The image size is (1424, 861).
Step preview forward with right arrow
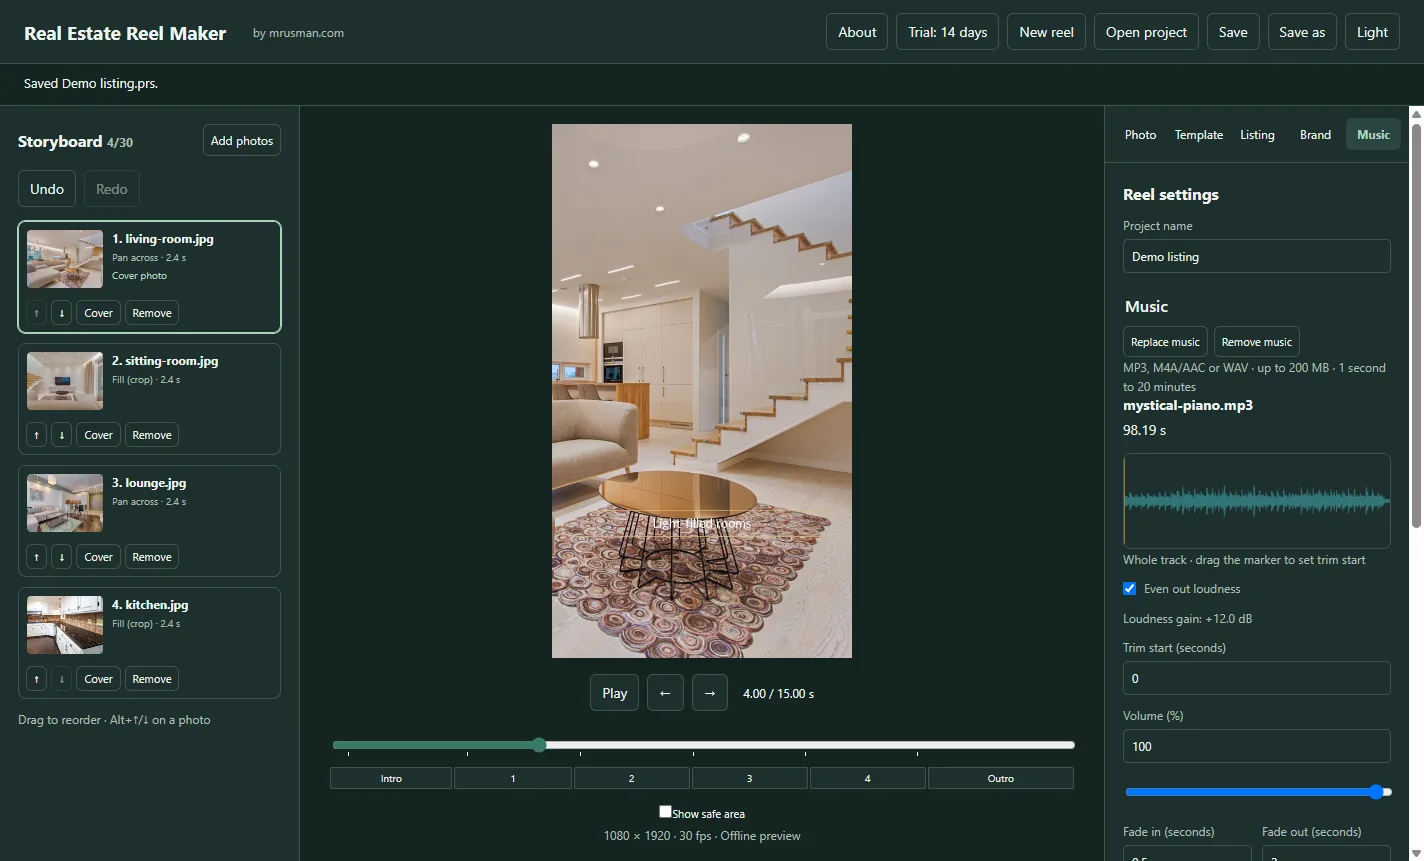click(x=710, y=693)
